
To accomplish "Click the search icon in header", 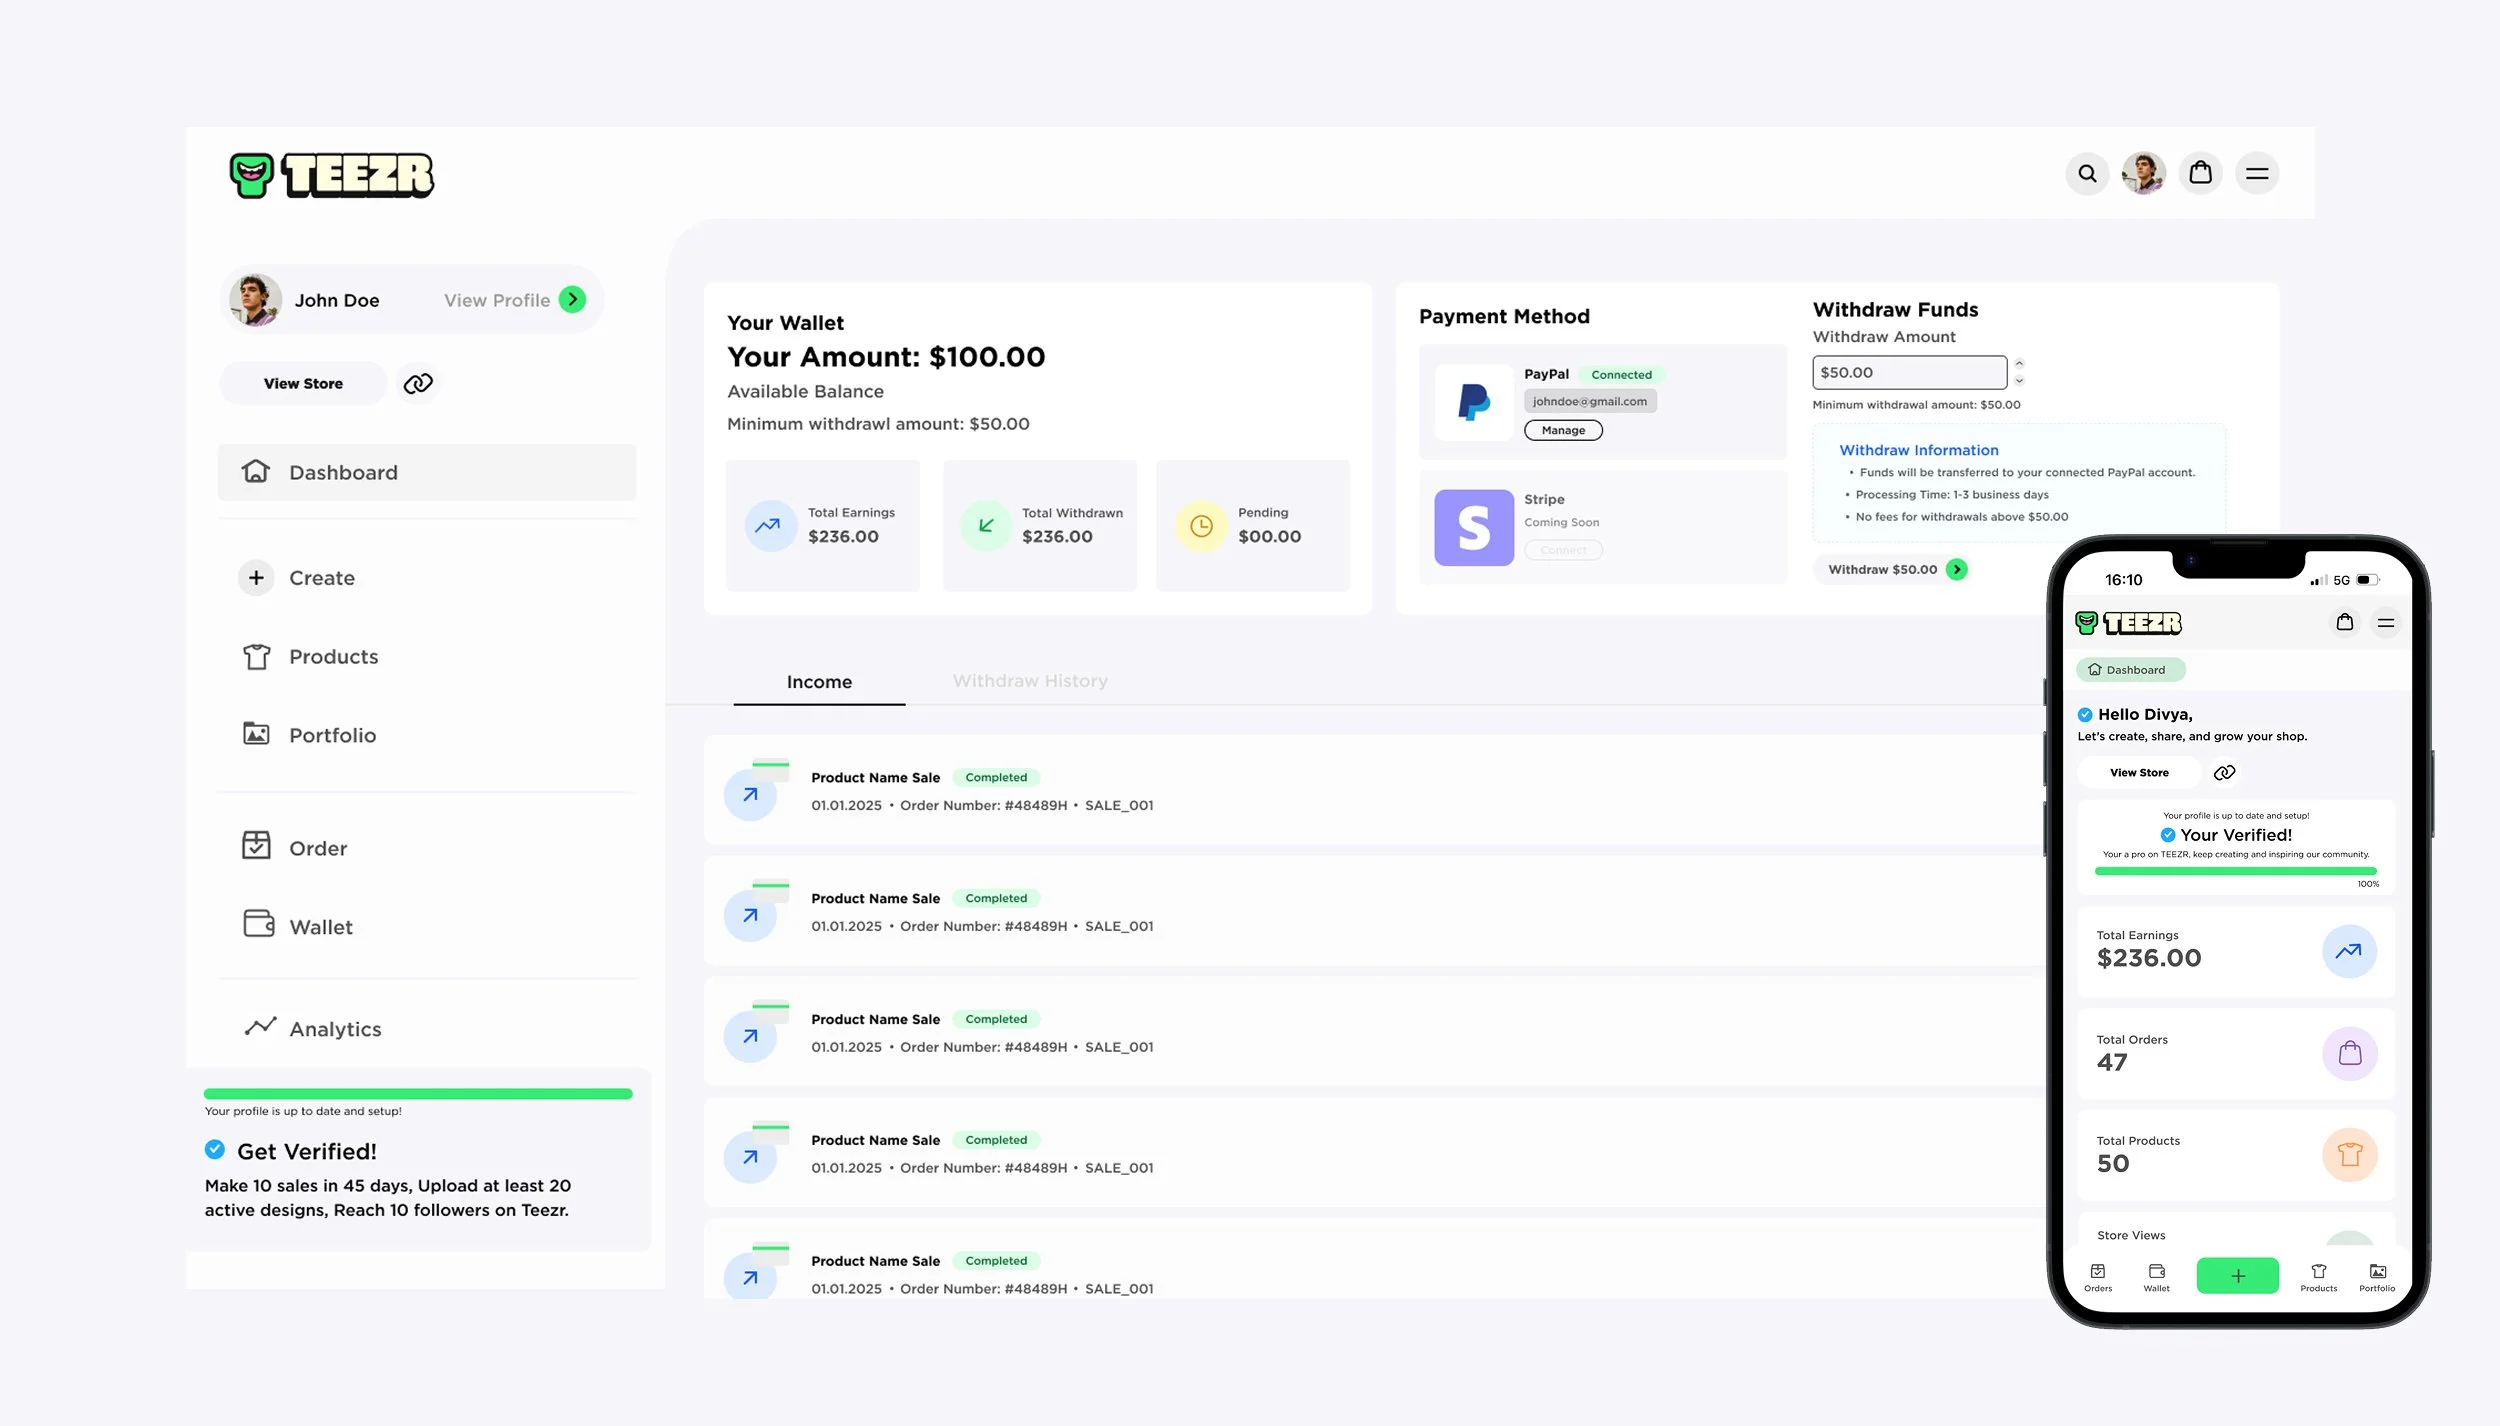I will [2087, 174].
